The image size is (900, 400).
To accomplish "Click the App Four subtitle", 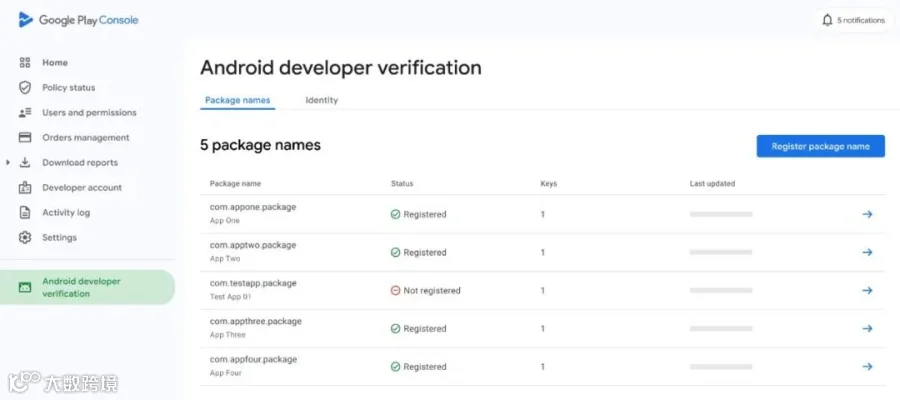I will pyautogui.click(x=226, y=373).
